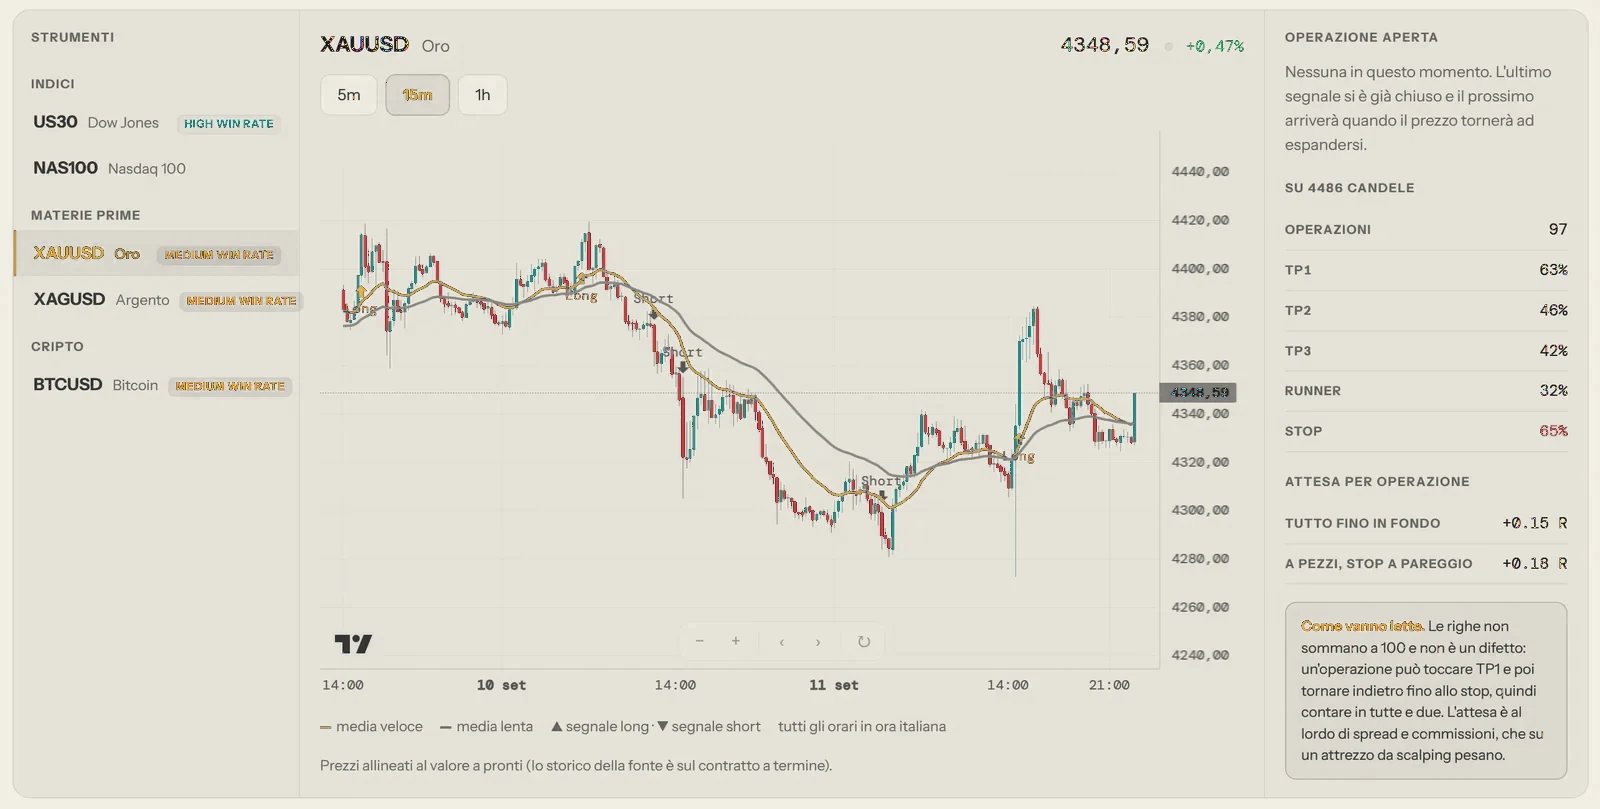
Task: Click the MEDIUM WIN RATE badge next to Bitcoin
Action: 230,386
